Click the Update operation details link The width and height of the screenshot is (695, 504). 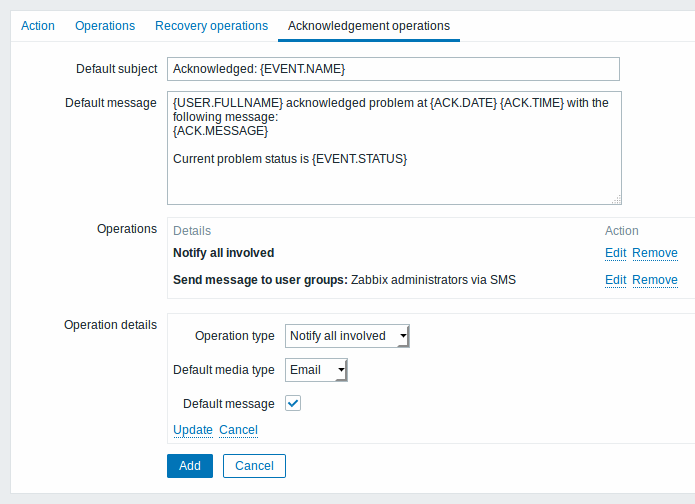click(193, 430)
